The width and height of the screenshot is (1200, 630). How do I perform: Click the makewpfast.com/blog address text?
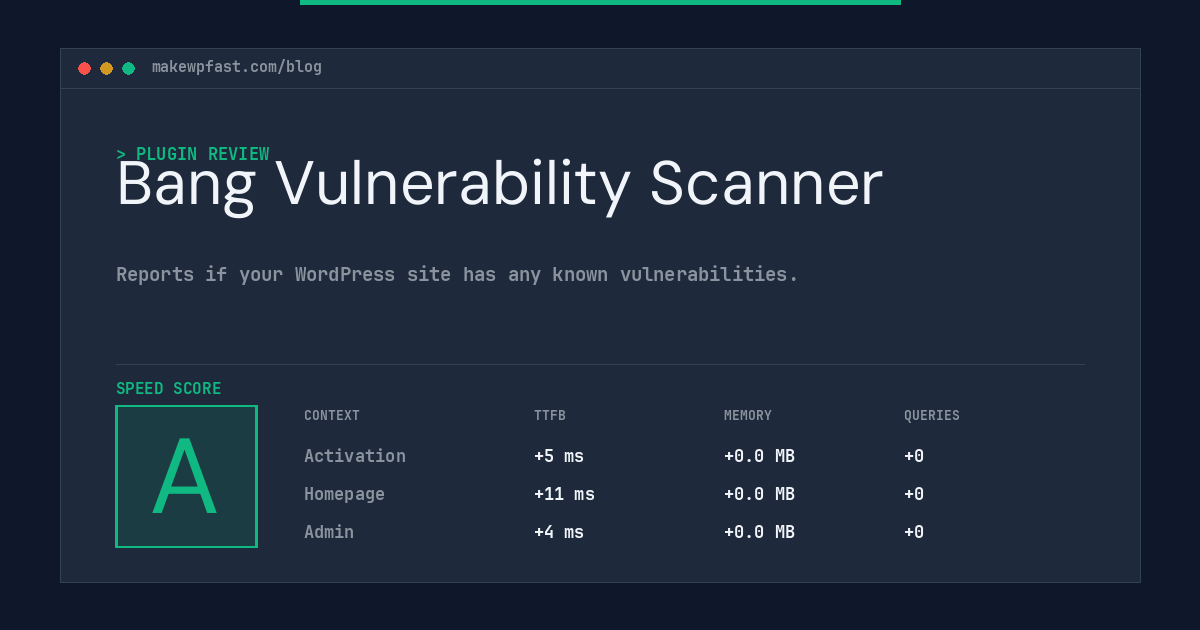[x=237, y=67]
